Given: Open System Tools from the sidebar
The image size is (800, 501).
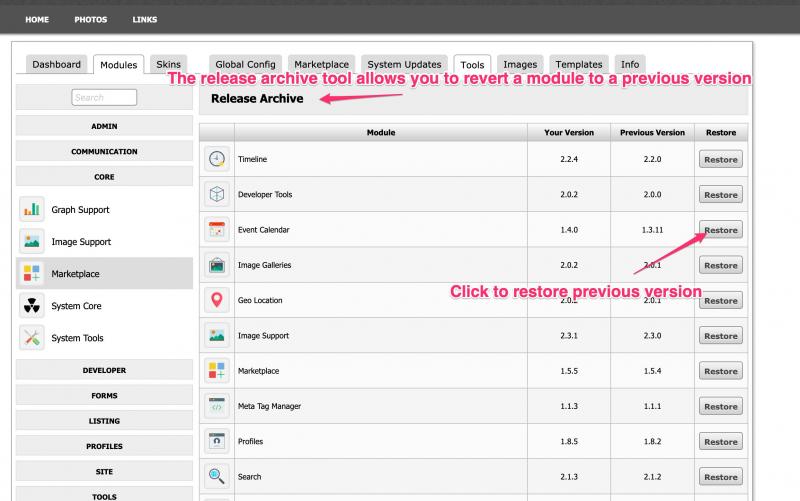Looking at the screenshot, I should [x=77, y=338].
